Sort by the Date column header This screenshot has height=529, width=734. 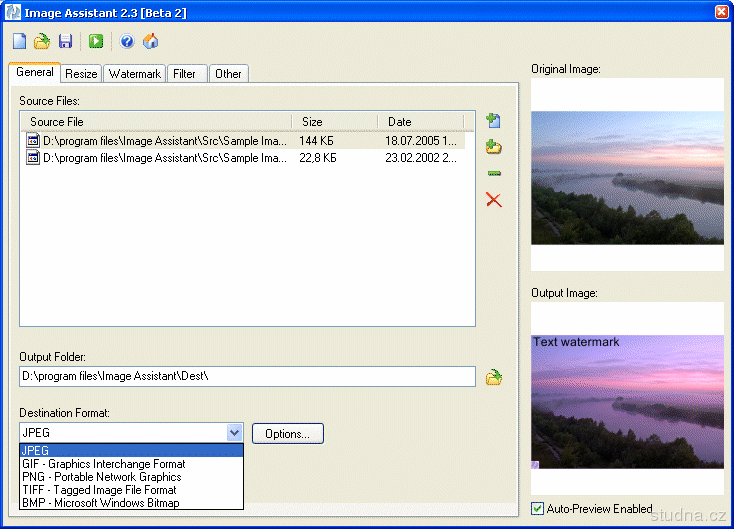click(x=420, y=122)
